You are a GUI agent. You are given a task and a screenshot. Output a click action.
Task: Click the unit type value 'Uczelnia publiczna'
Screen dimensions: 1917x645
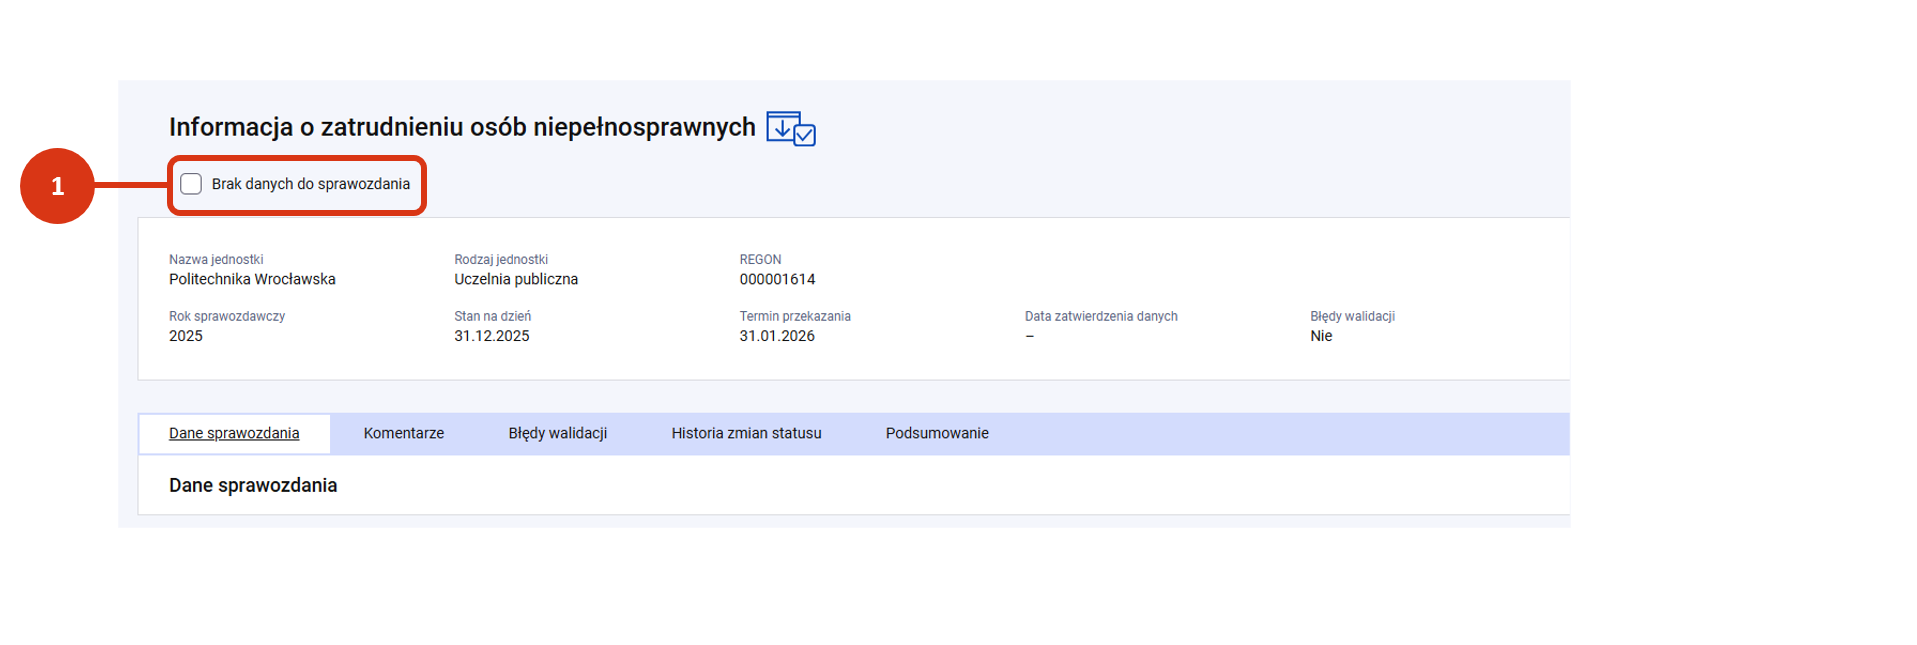pyautogui.click(x=516, y=279)
